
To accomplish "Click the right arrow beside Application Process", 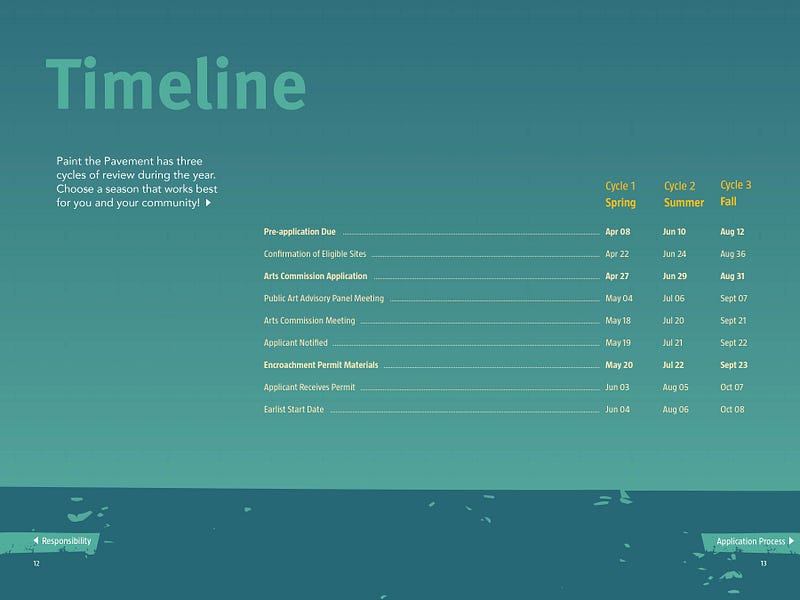I will tap(791, 540).
